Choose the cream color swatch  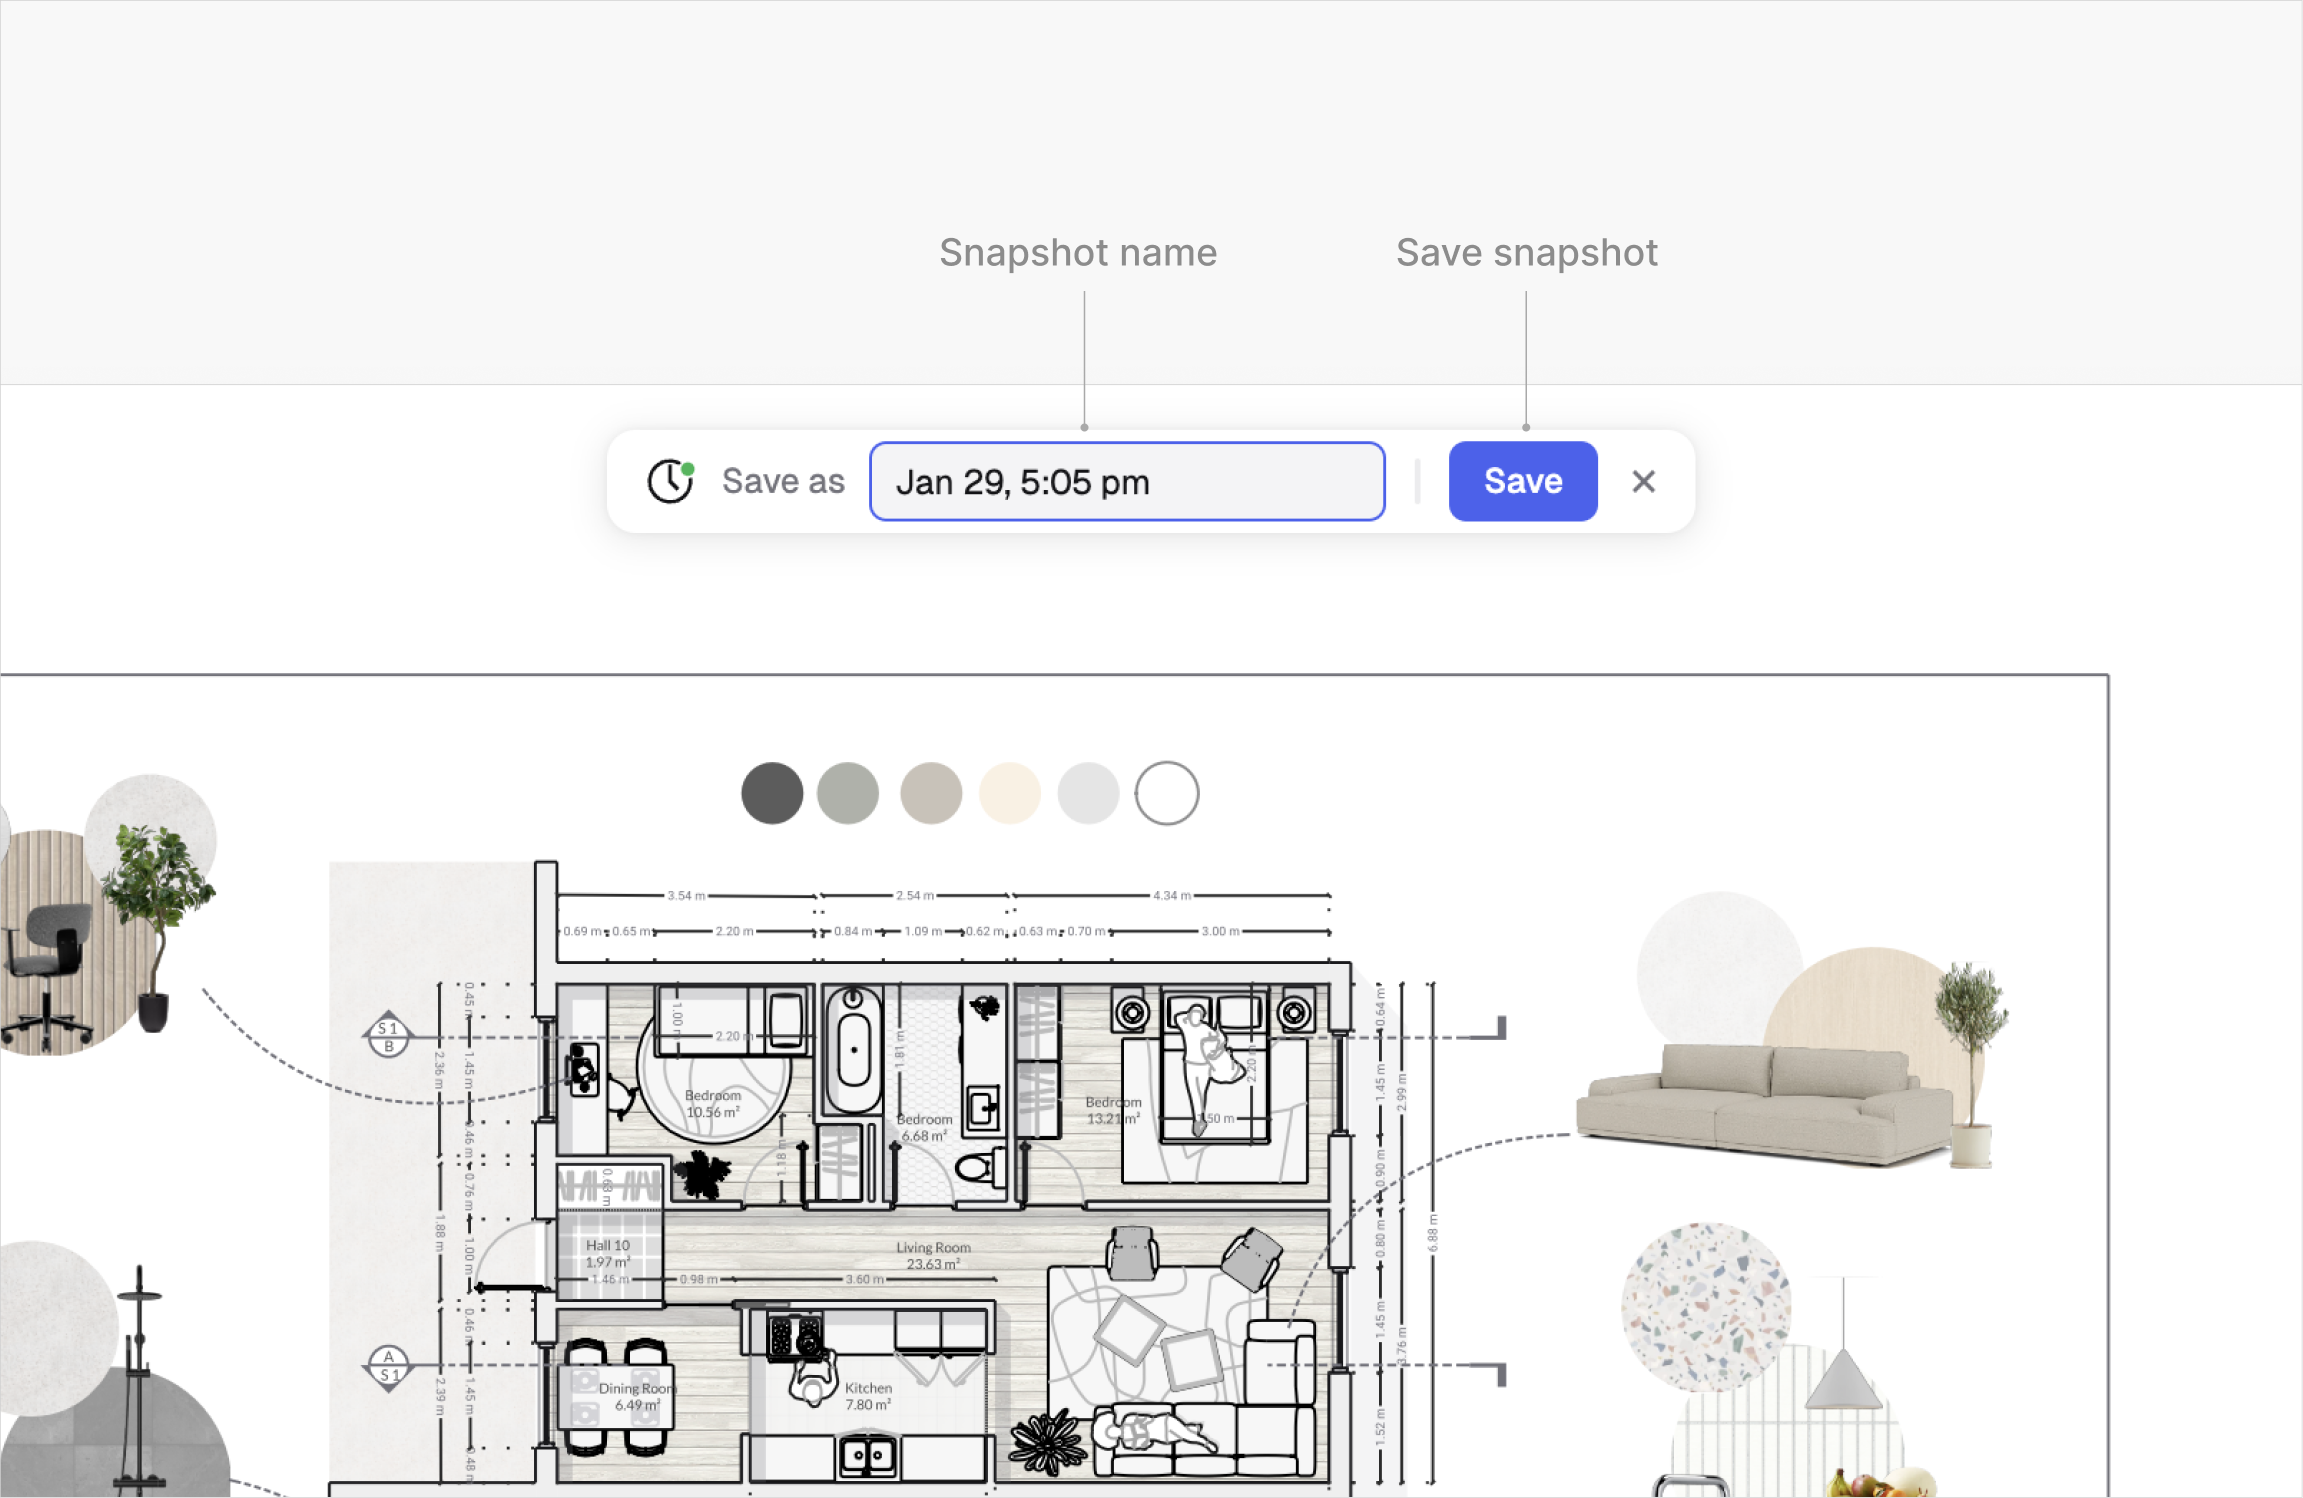[1009, 794]
